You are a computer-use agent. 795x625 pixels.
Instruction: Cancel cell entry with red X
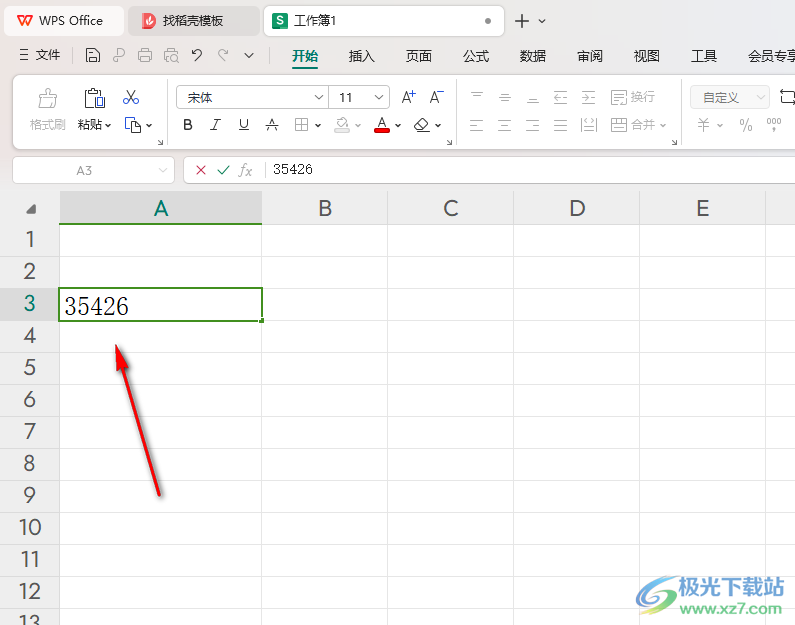[201, 170]
